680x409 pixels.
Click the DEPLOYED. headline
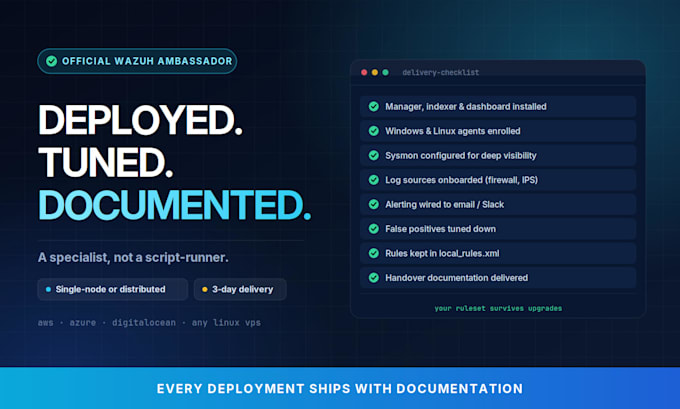click(140, 120)
